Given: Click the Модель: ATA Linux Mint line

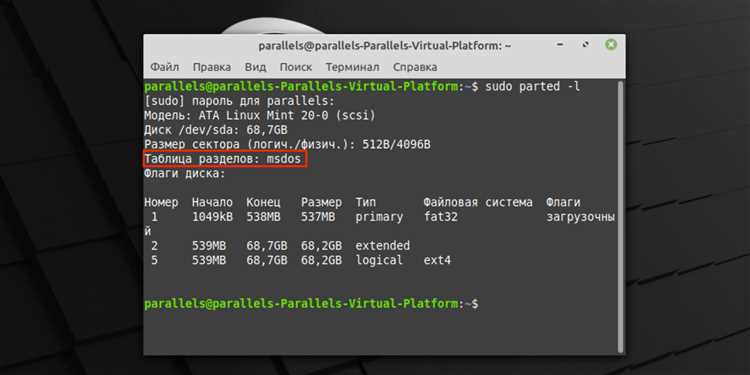Looking at the screenshot, I should pos(260,116).
